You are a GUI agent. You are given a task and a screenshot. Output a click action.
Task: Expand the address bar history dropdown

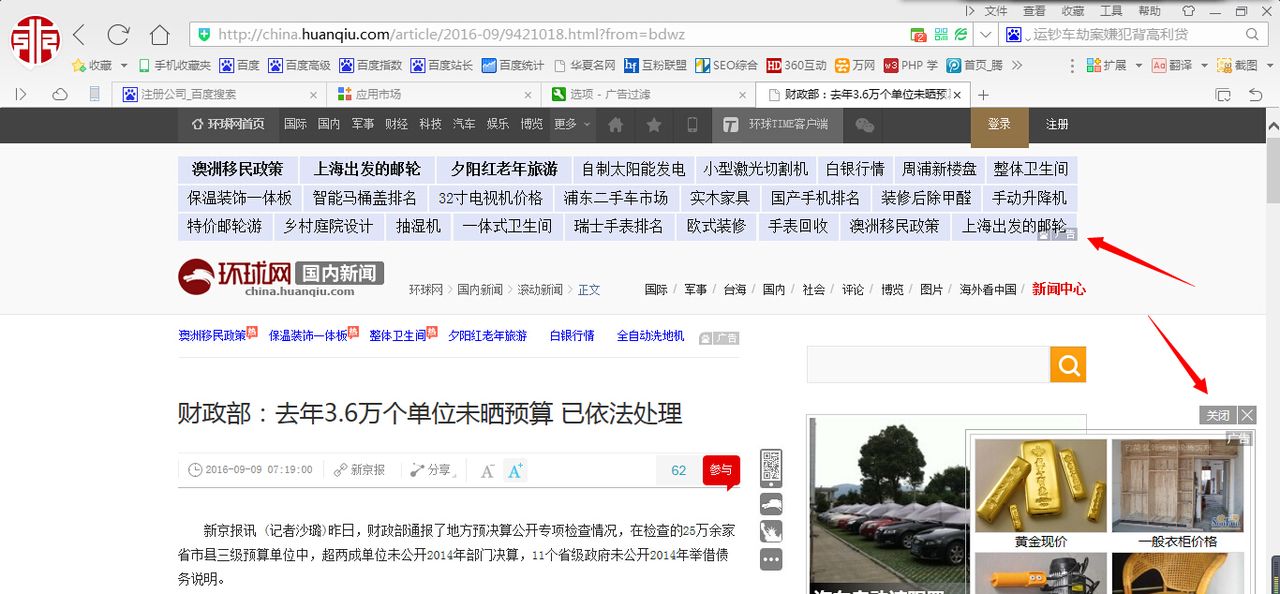tap(987, 33)
